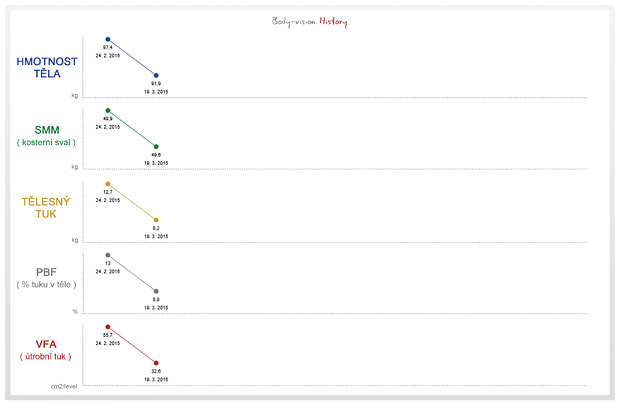The image size is (620, 405).
Task: Click the PBF ( % tuku v těle ) label
Action: coord(46,278)
